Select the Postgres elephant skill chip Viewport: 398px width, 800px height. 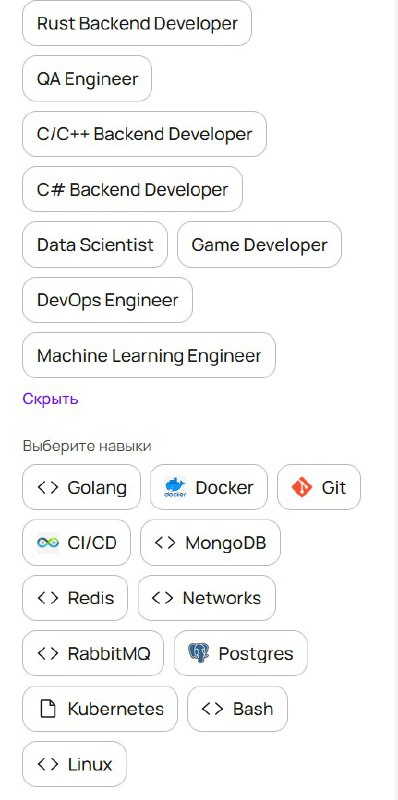pos(241,654)
